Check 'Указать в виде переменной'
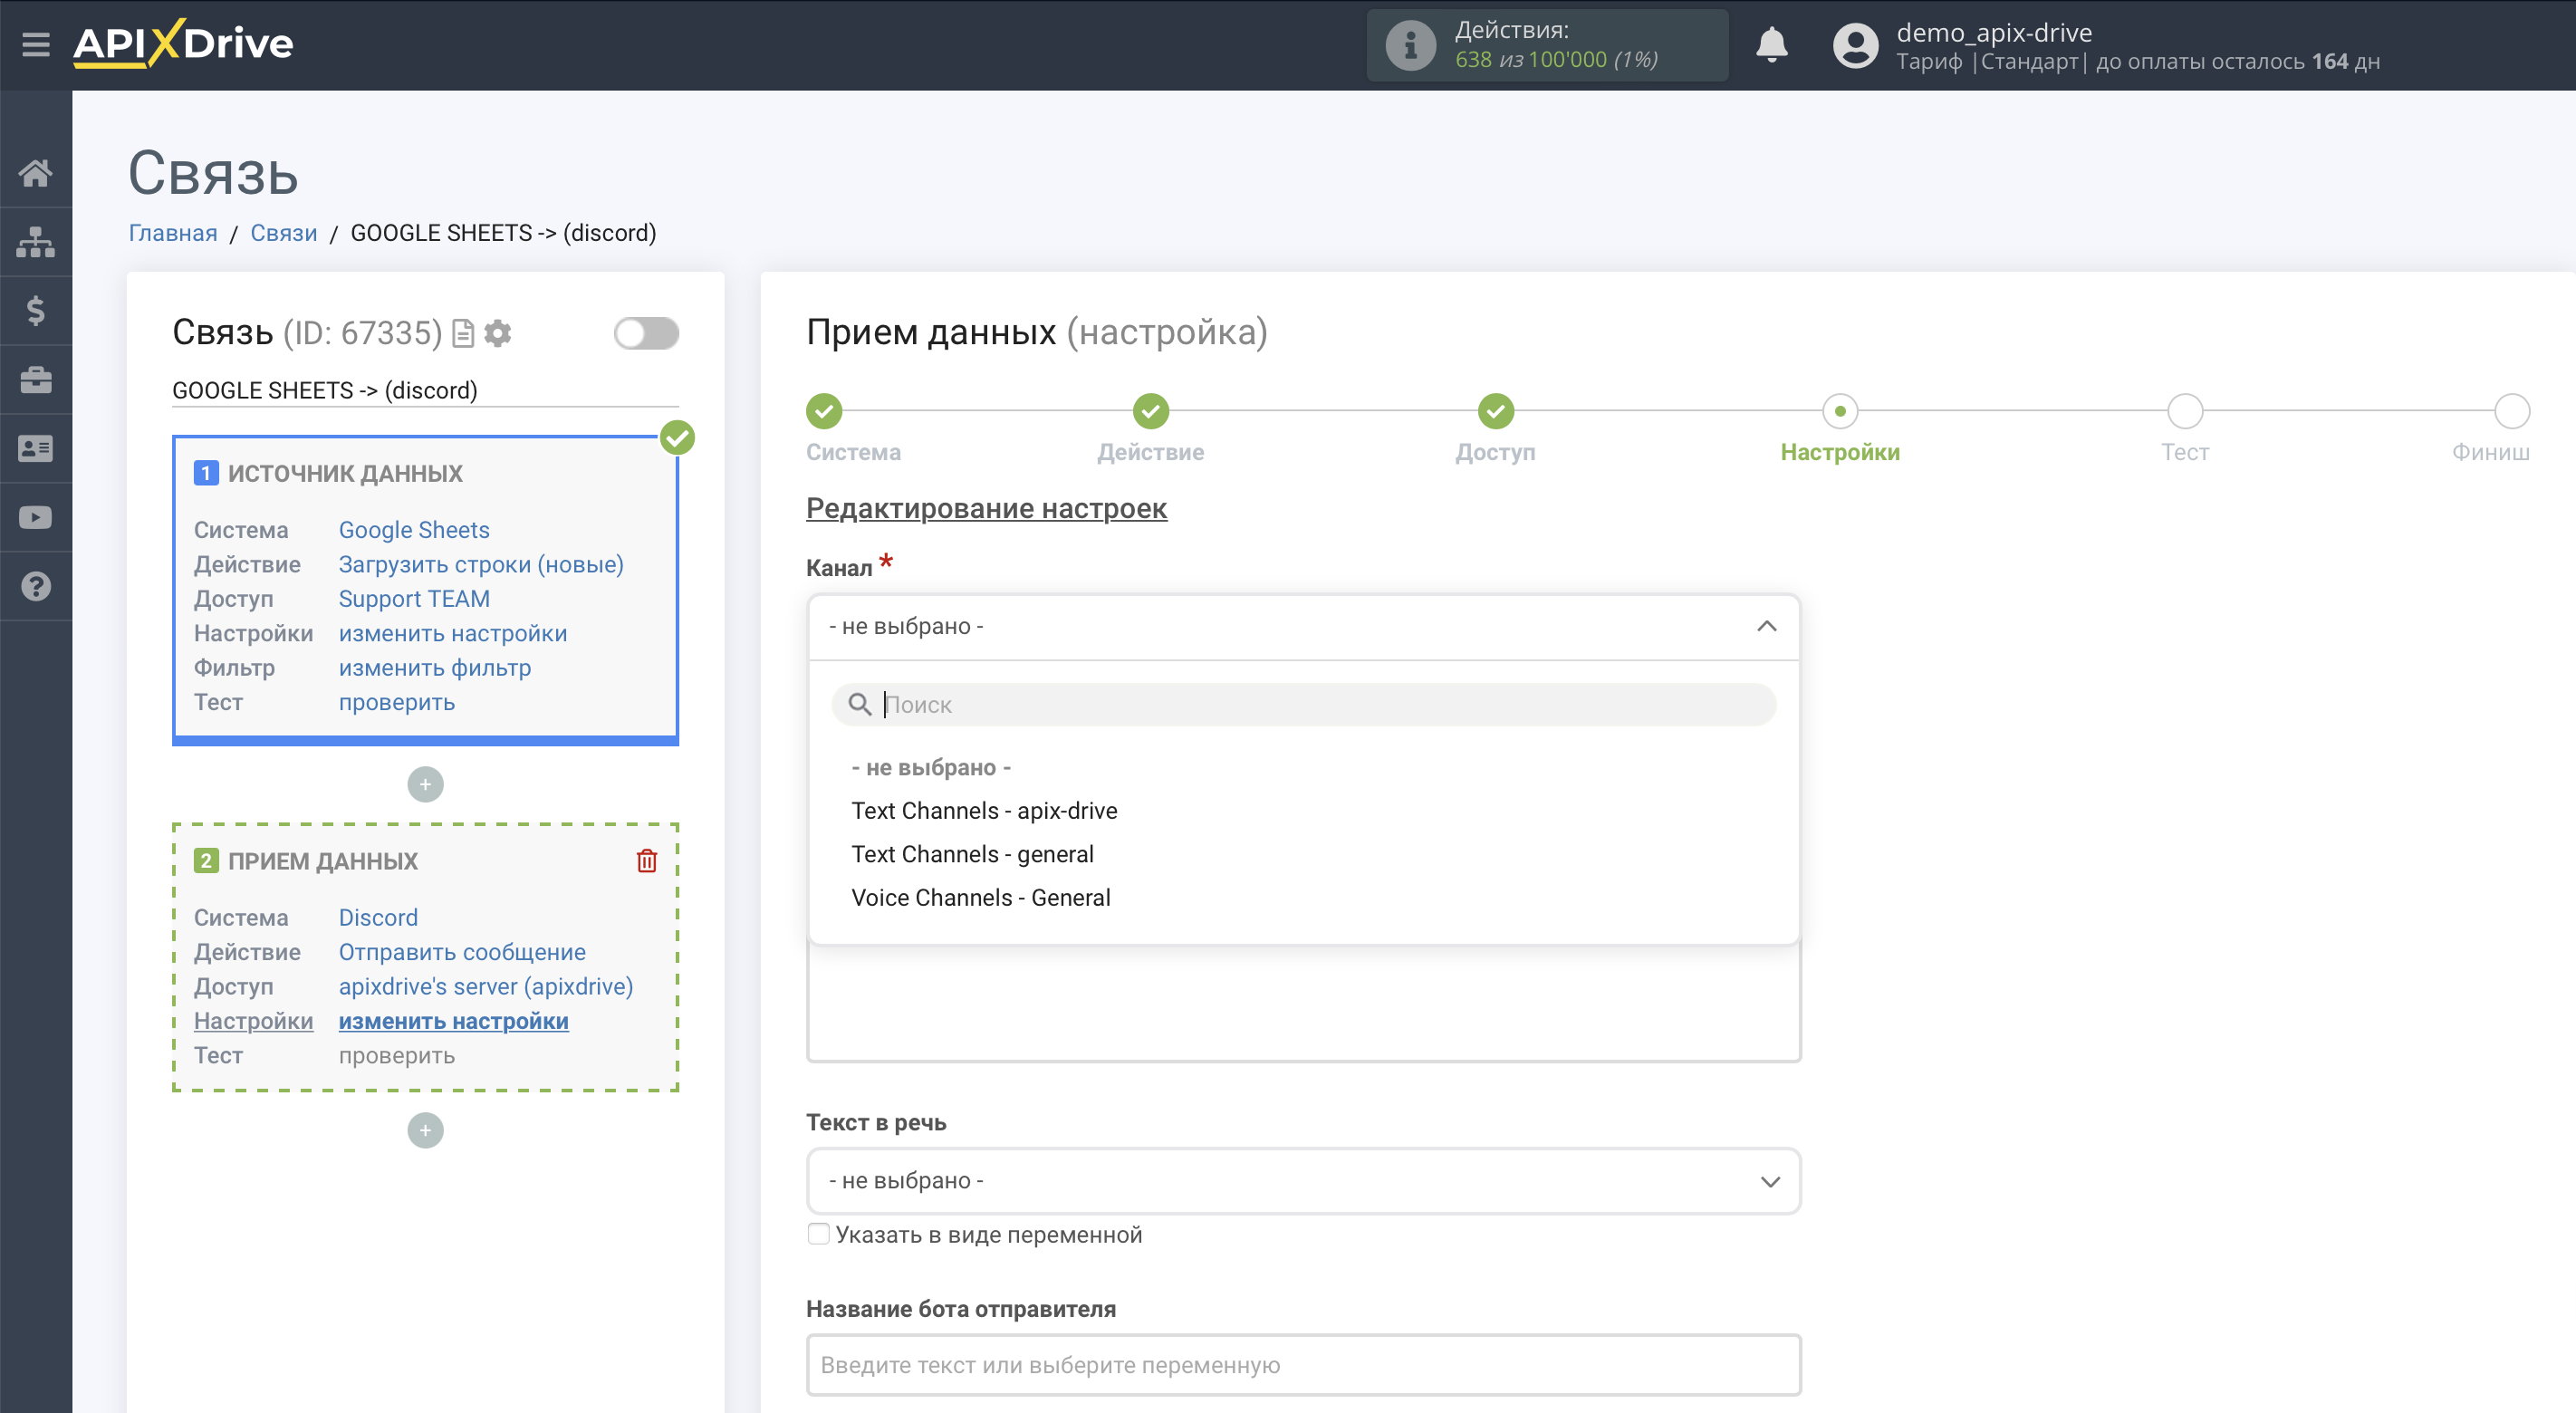Screen dimensions: 2576x1413 point(818,1234)
